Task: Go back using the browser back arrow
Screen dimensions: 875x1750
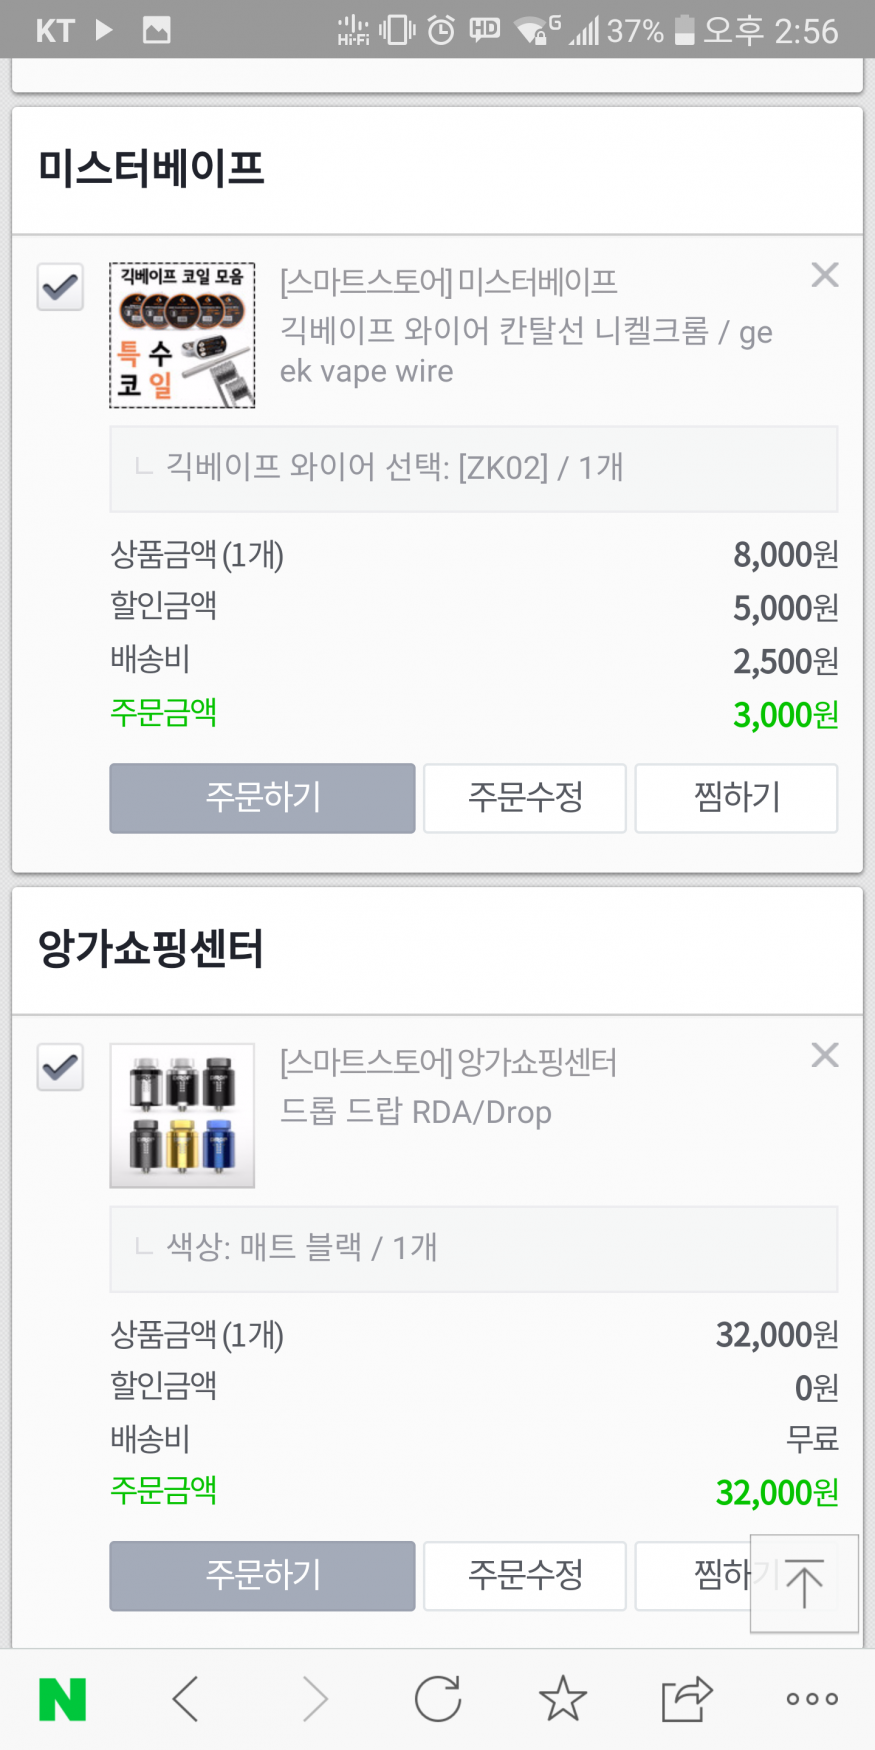Action: 186,1699
